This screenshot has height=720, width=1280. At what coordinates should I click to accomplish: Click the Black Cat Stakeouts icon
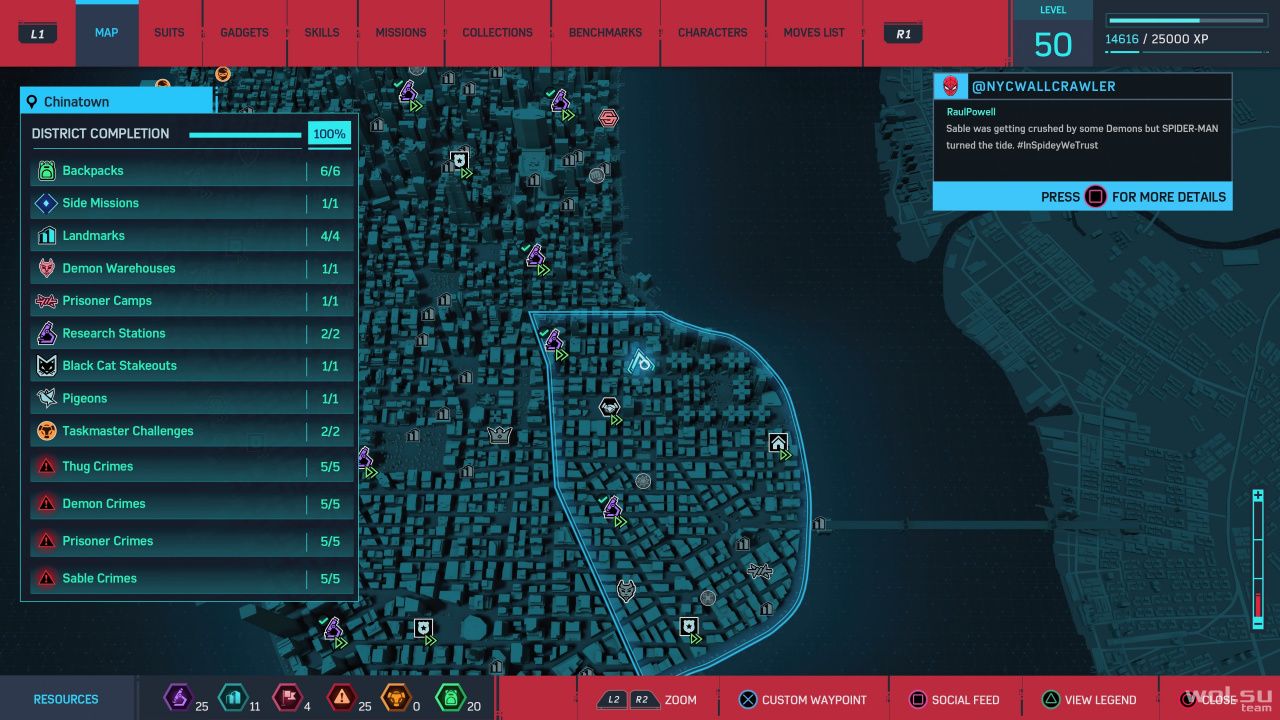(46, 366)
